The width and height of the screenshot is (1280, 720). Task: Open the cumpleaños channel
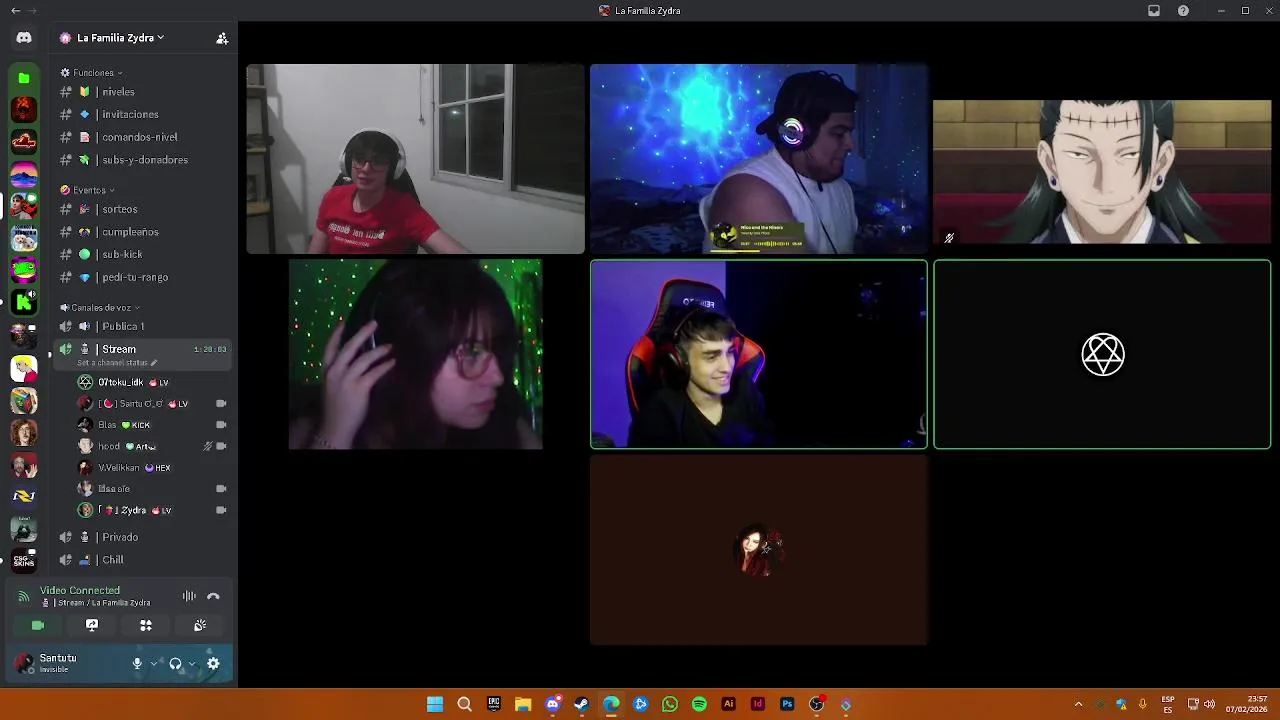tap(143, 232)
